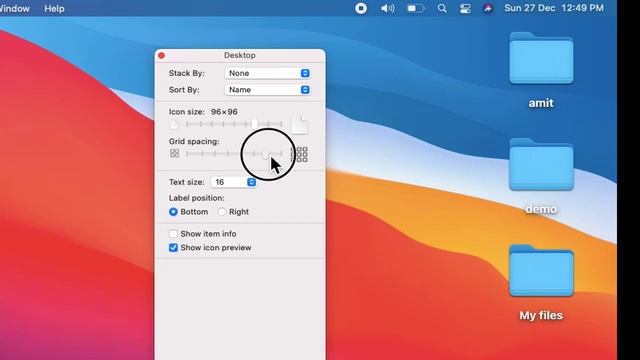This screenshot has height=360, width=640.
Task: Click the small icon size glyph
Action: (174, 124)
